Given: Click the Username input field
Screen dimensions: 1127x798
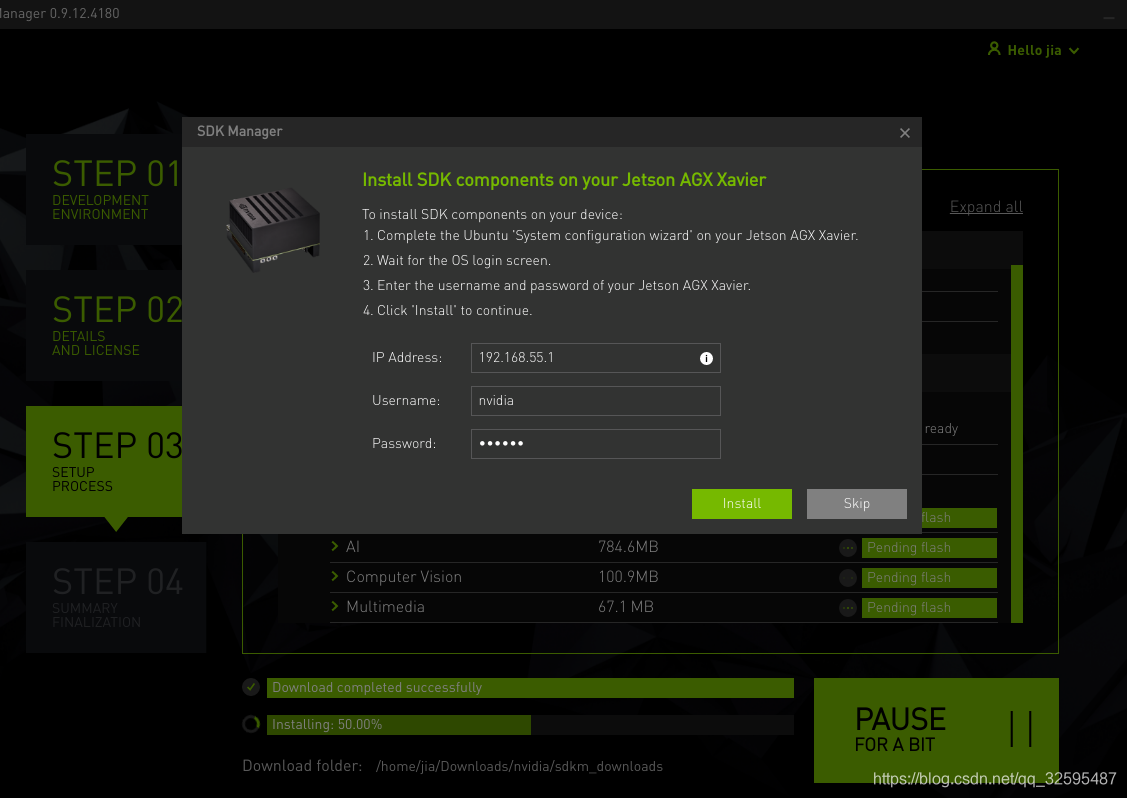Looking at the screenshot, I should click(595, 400).
